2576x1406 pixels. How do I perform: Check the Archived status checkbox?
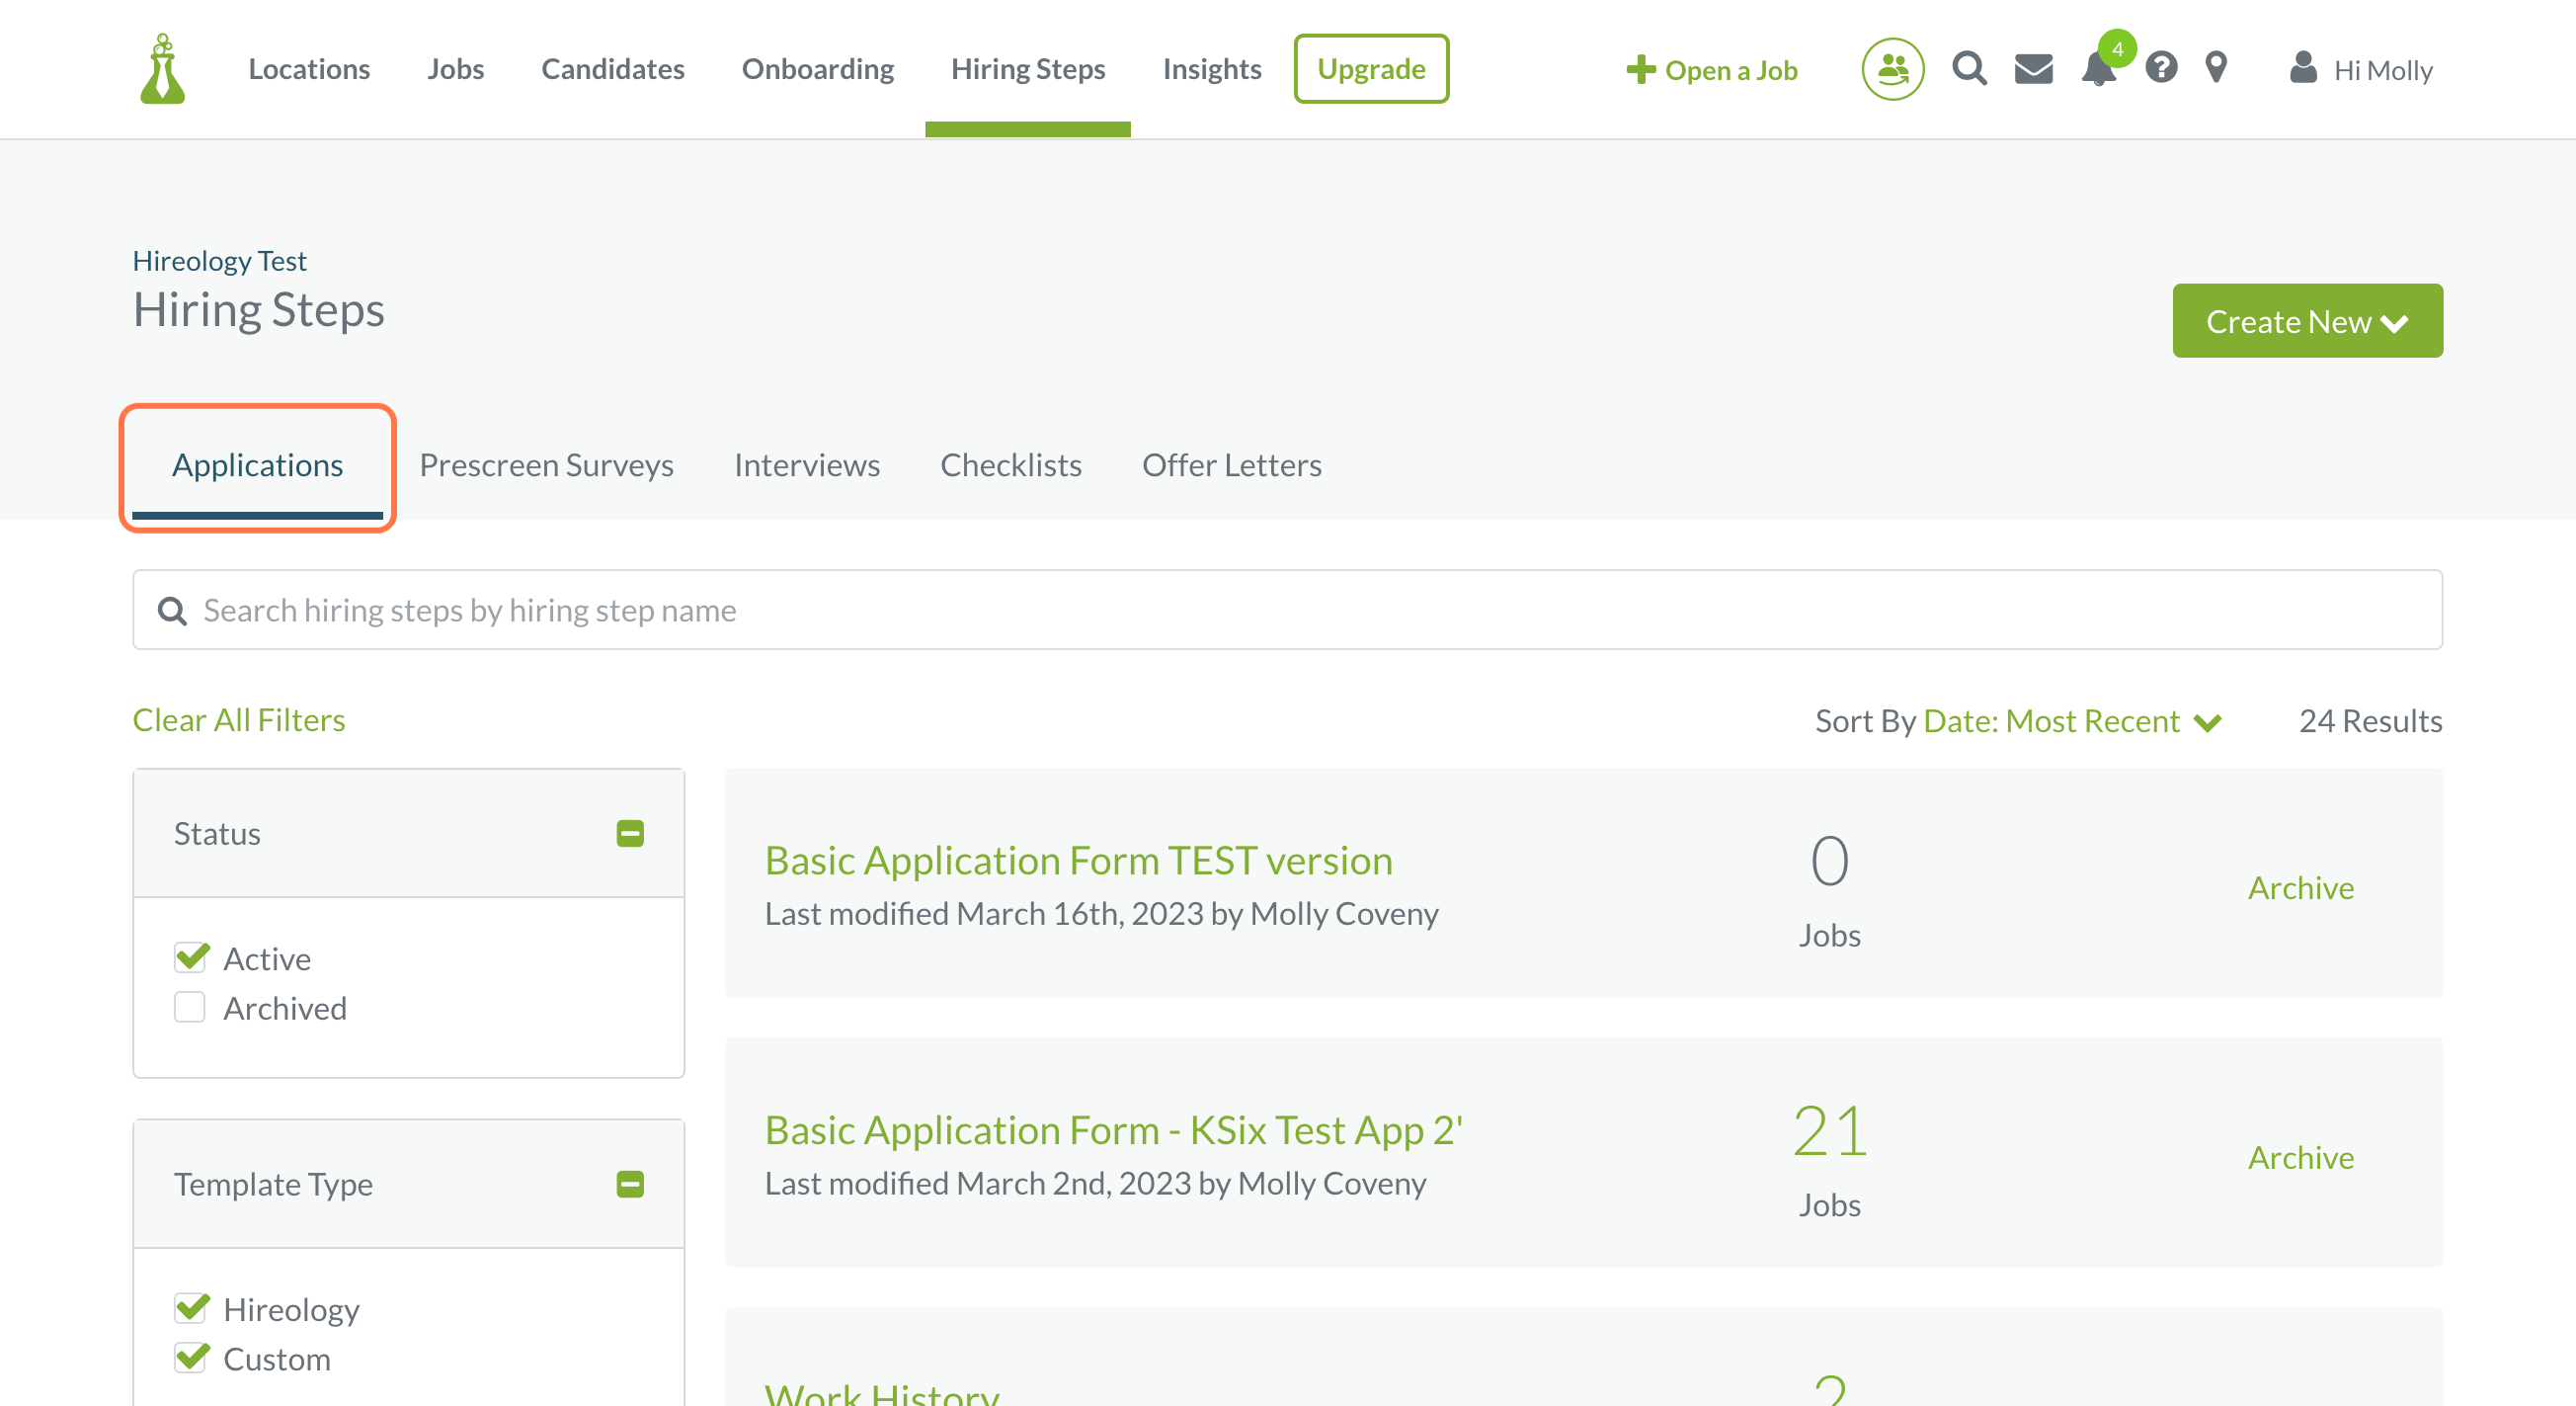coord(190,1007)
